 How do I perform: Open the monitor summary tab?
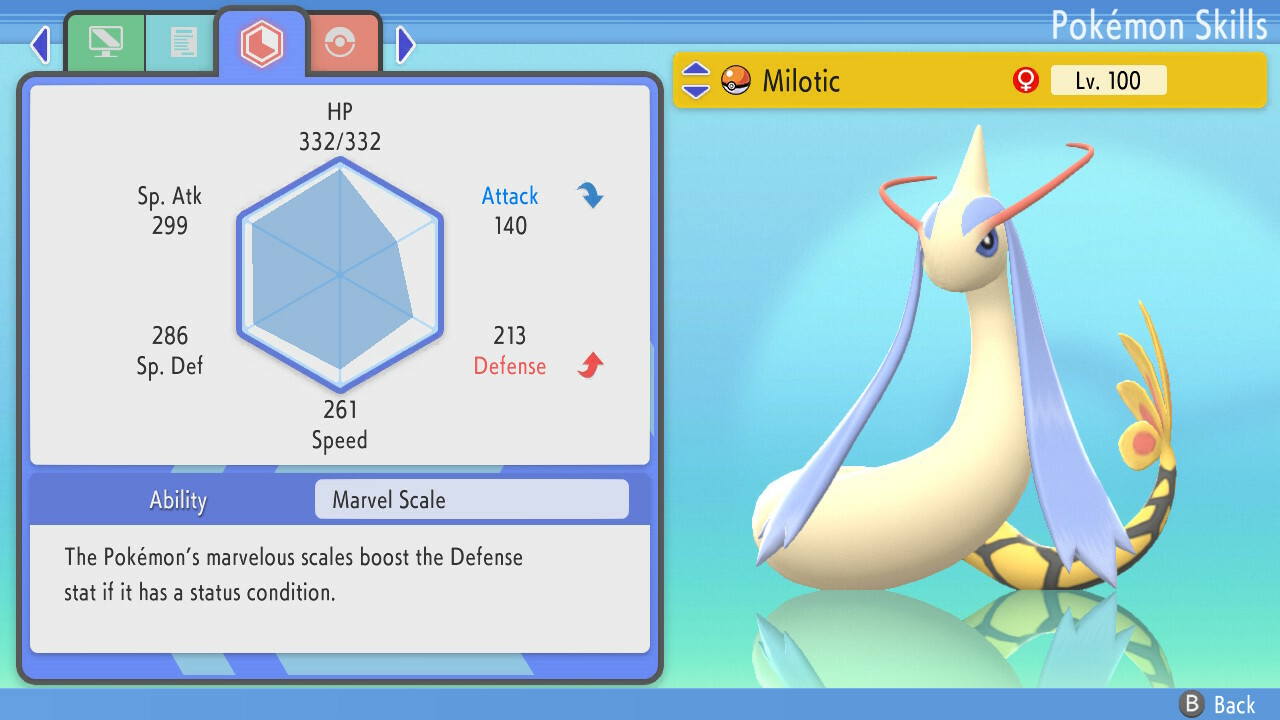click(x=105, y=42)
